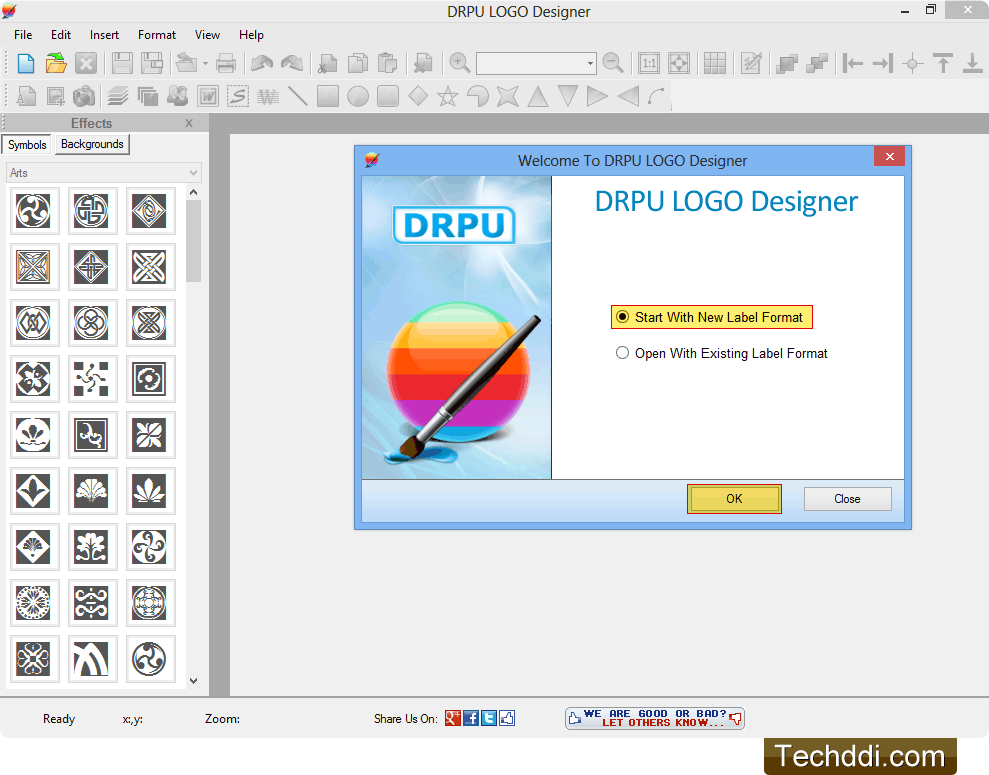
Task: Select the Rectangle shape tool
Action: click(x=328, y=96)
